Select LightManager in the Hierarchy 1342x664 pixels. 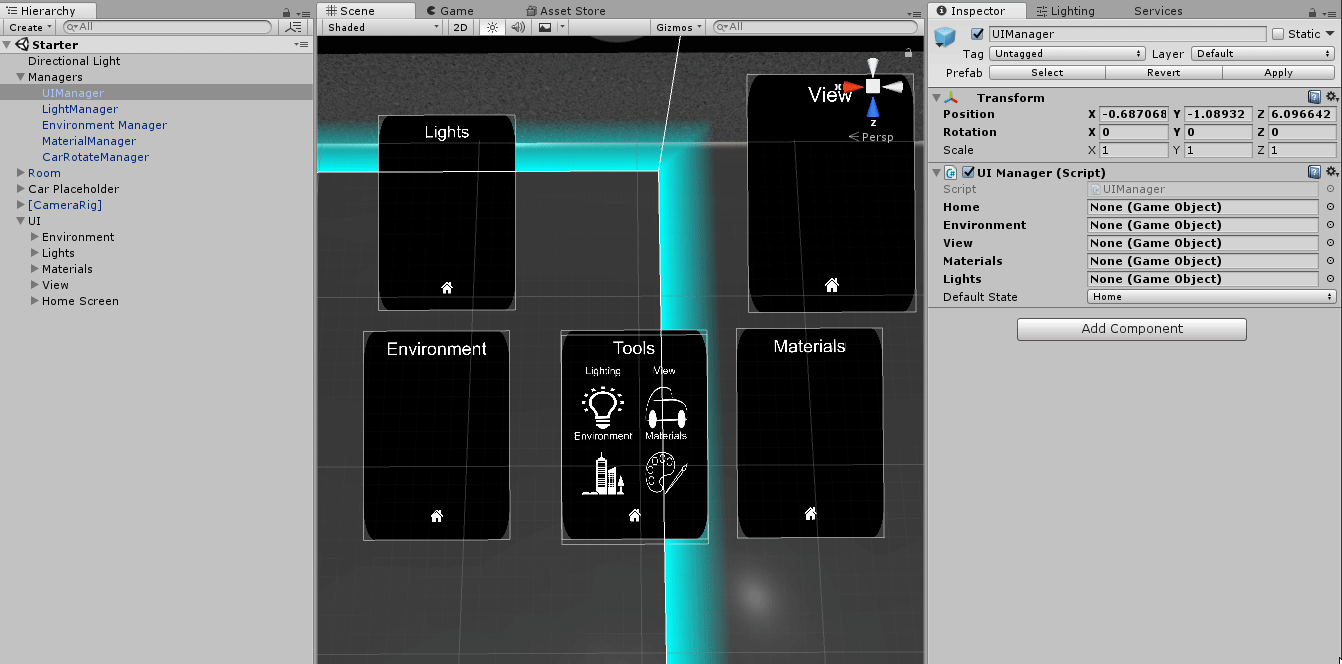point(80,109)
